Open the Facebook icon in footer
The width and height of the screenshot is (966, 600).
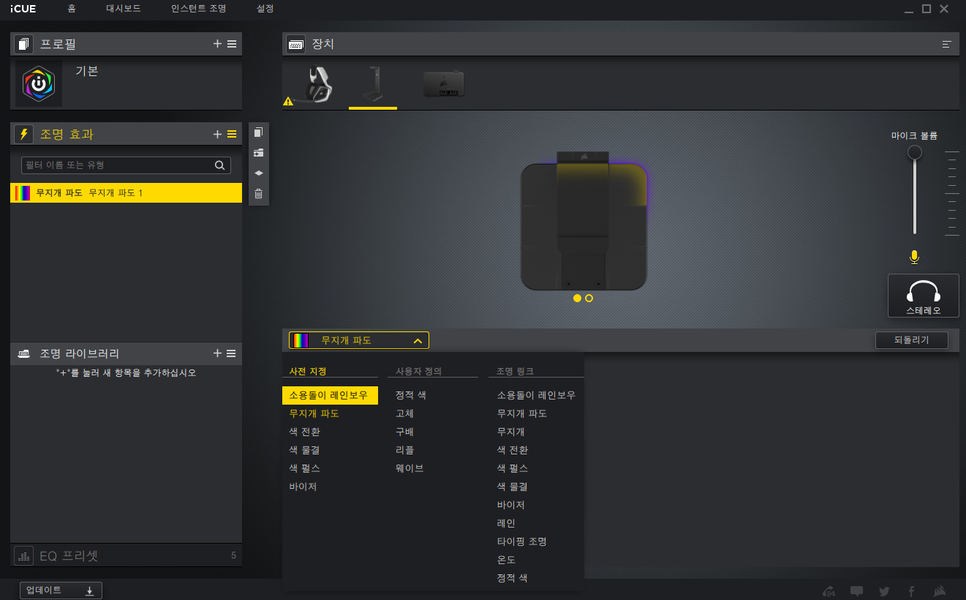(x=911, y=591)
